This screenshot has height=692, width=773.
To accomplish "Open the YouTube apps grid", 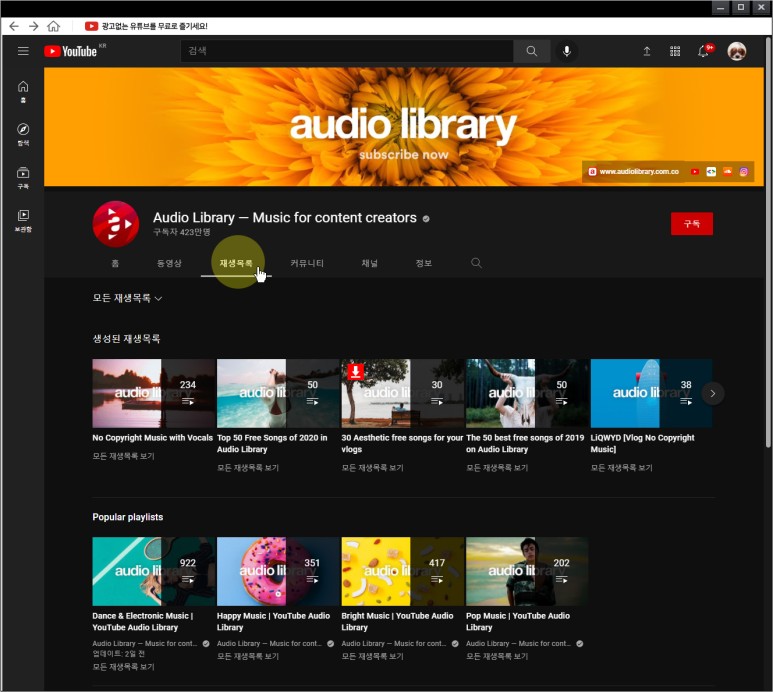I will tap(675, 51).
